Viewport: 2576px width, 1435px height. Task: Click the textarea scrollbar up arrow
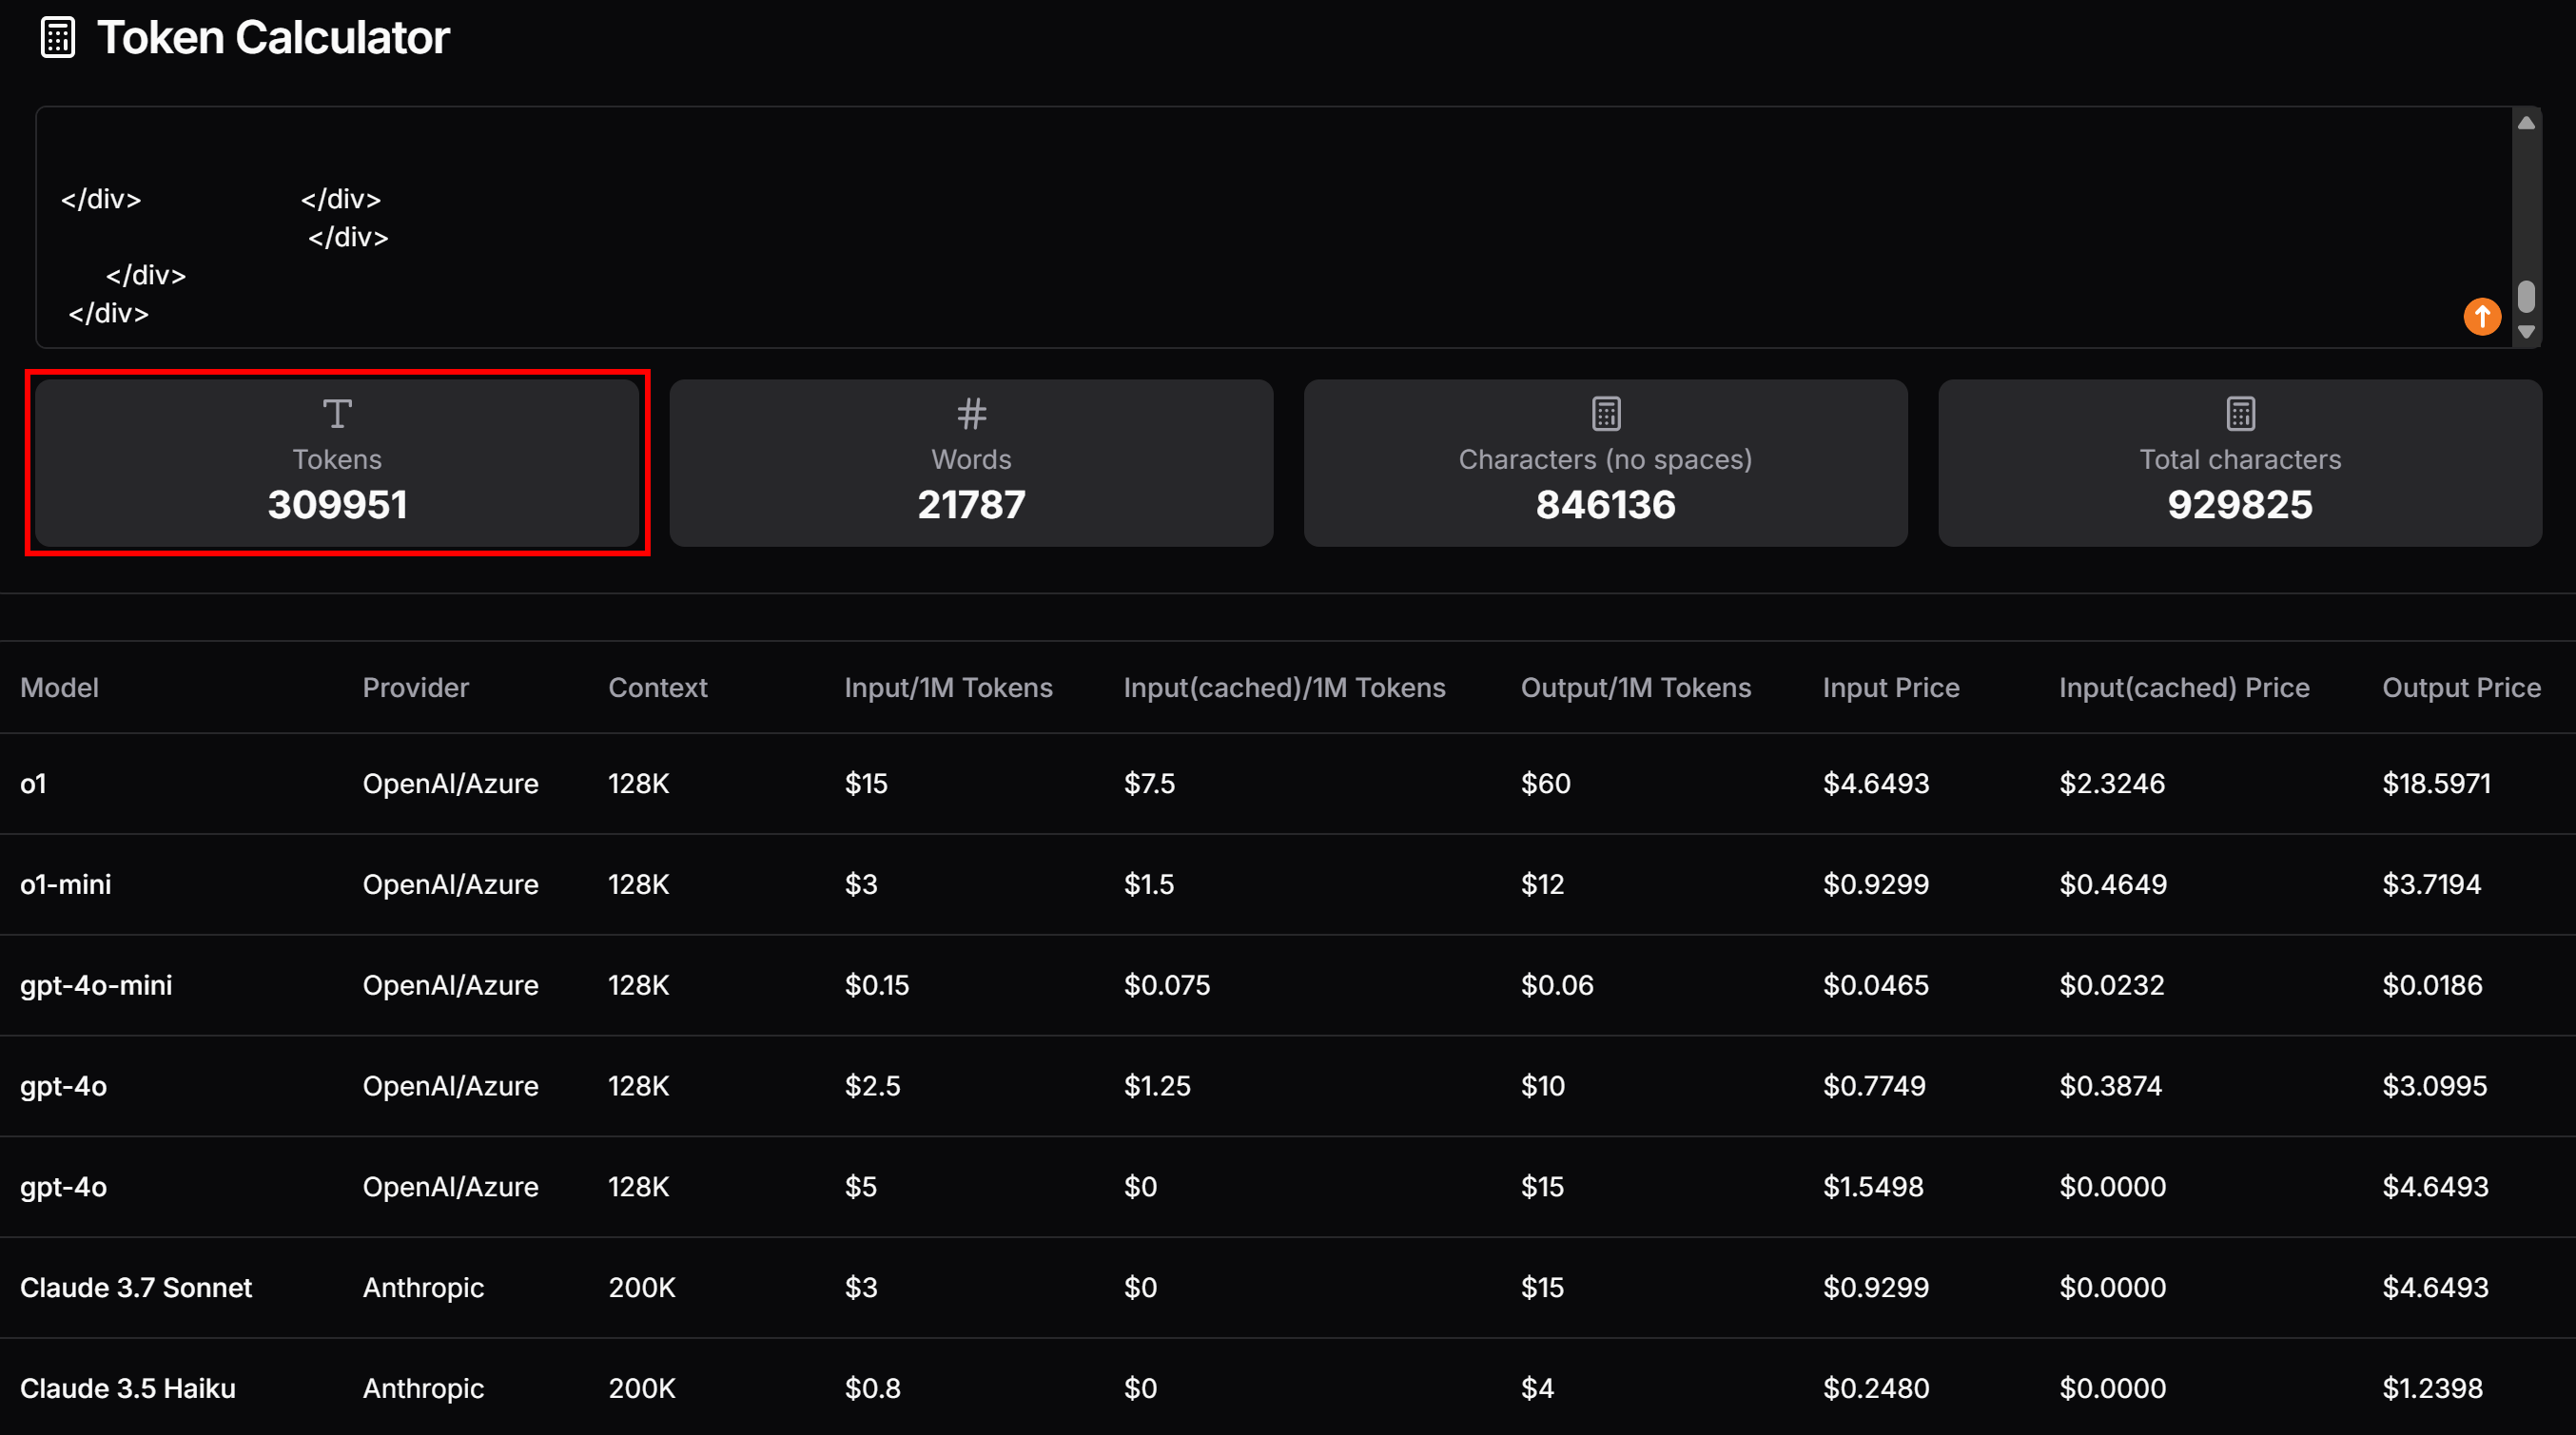[x=2526, y=123]
